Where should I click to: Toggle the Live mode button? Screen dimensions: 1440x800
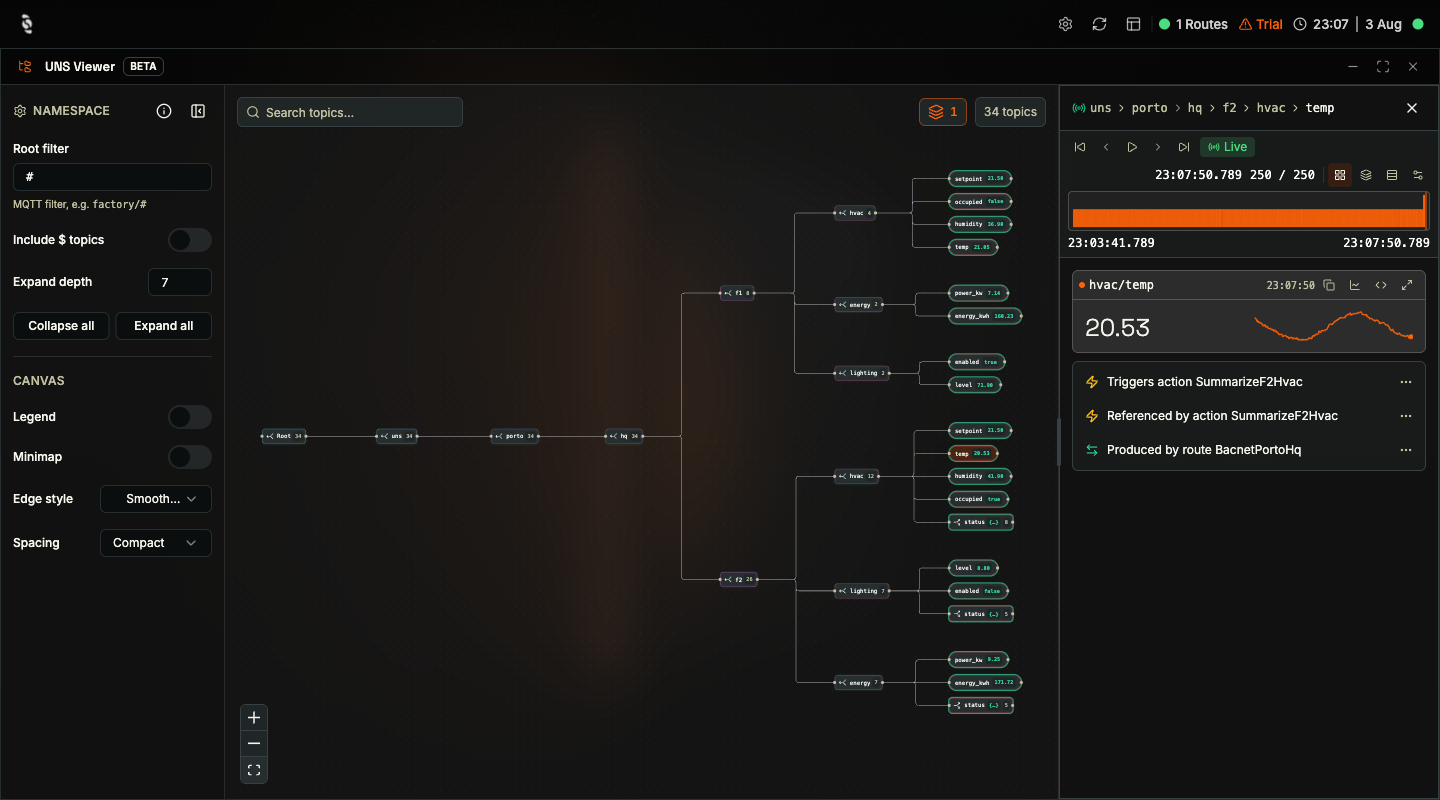coord(1228,147)
